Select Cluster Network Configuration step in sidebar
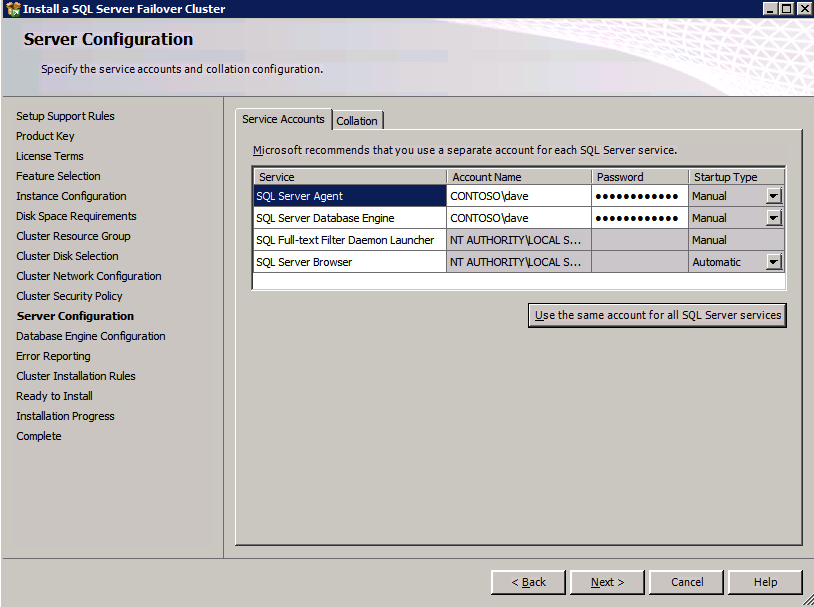Image resolution: width=814 pixels, height=607 pixels. tap(89, 276)
